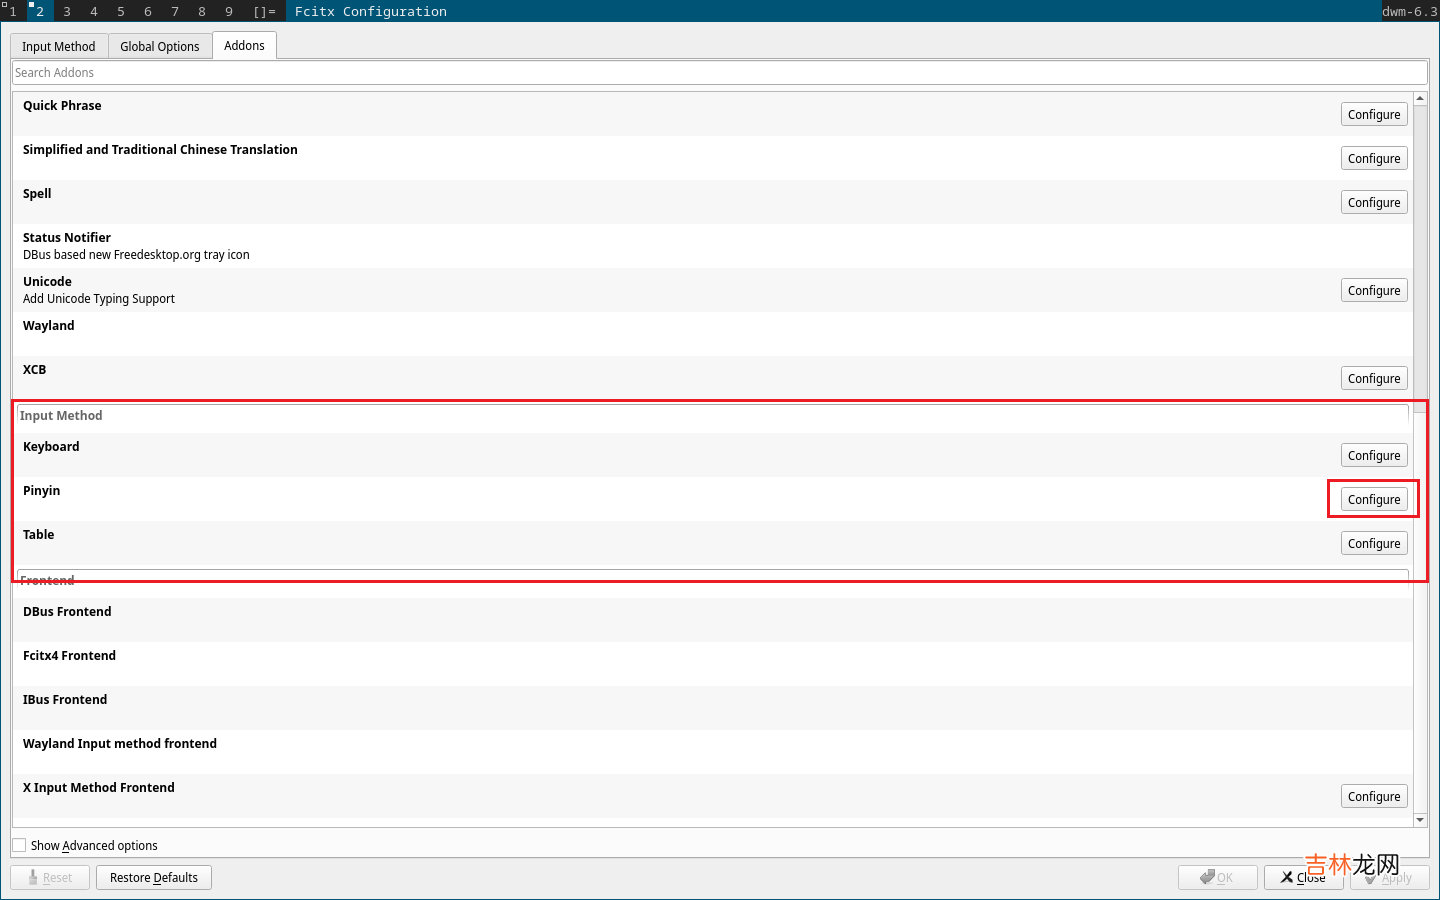Open the Global Options tab
The height and width of the screenshot is (900, 1440).
click(x=160, y=47)
